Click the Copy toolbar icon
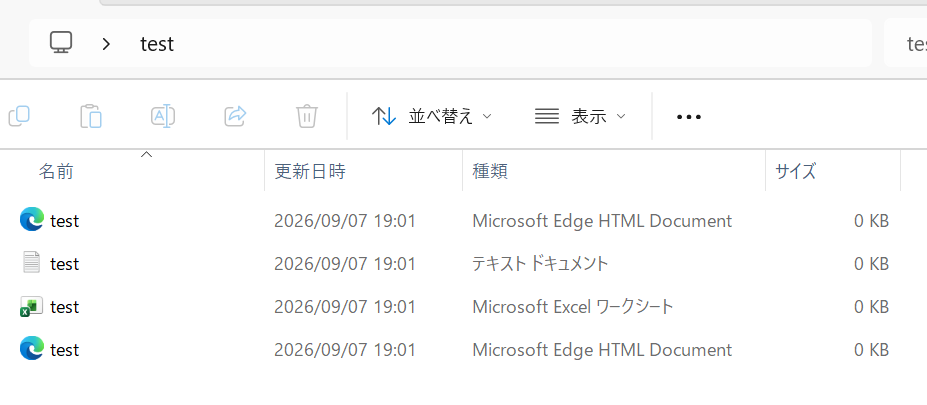The height and width of the screenshot is (405, 927). tap(20, 116)
